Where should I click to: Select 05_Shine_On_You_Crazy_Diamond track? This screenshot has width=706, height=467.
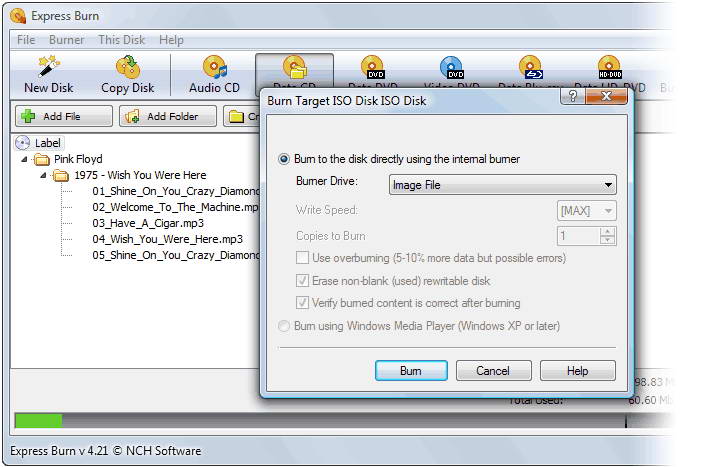[x=176, y=255]
